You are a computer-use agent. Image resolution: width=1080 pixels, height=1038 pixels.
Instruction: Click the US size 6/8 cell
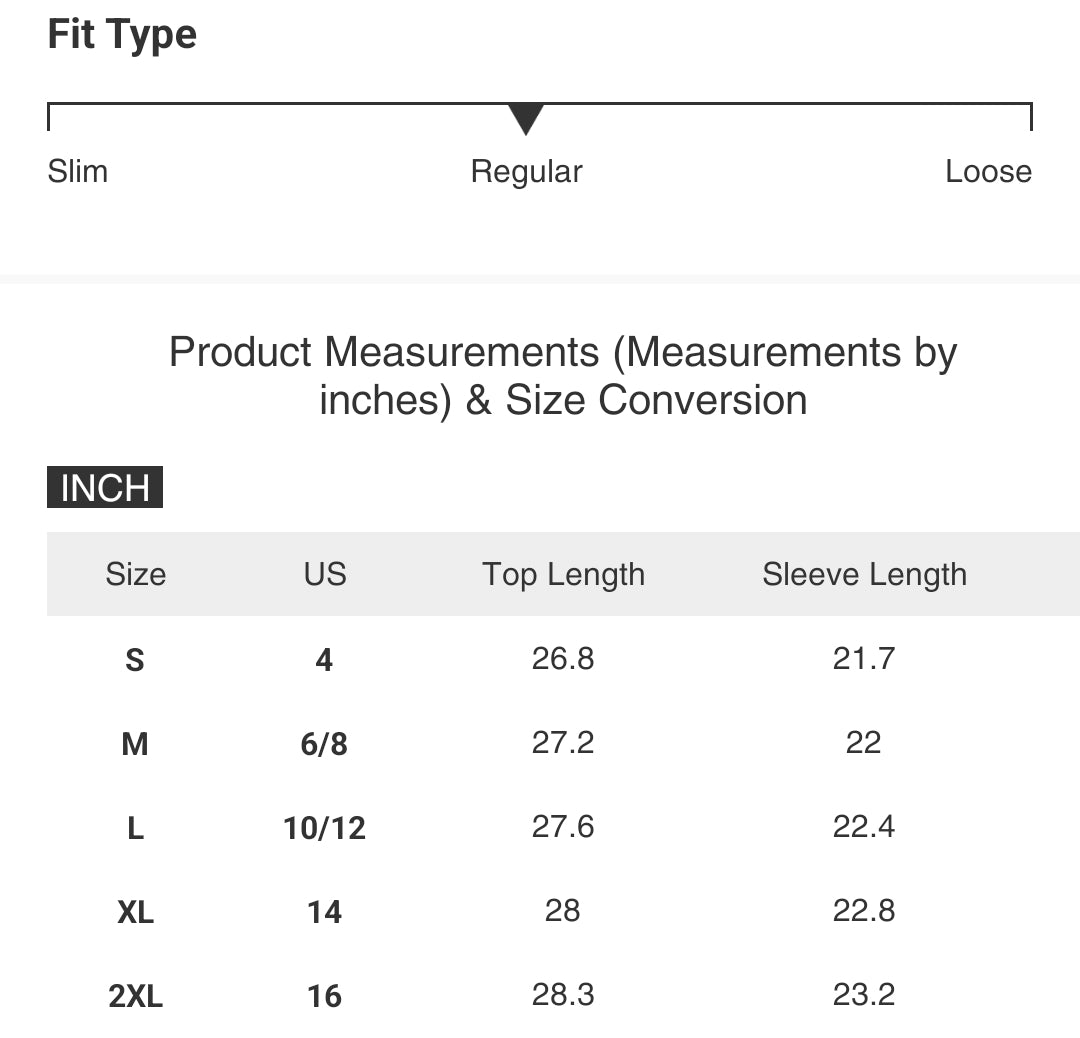coord(324,744)
